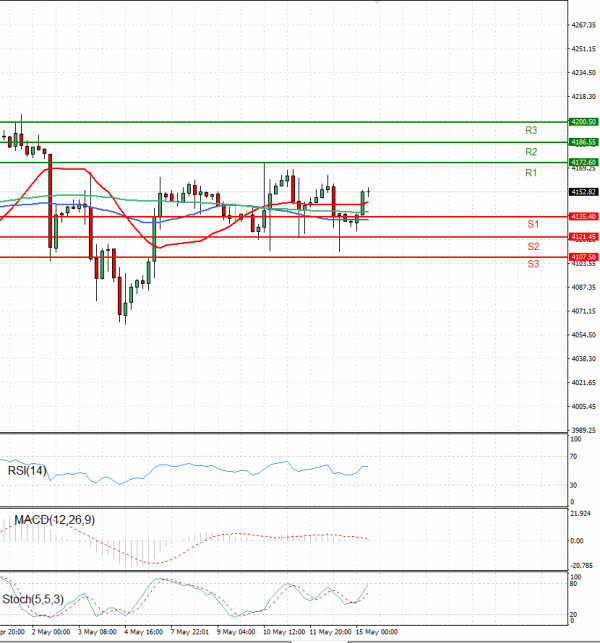
Task: Click the RSI(14) indicator label
Action: 27,471
